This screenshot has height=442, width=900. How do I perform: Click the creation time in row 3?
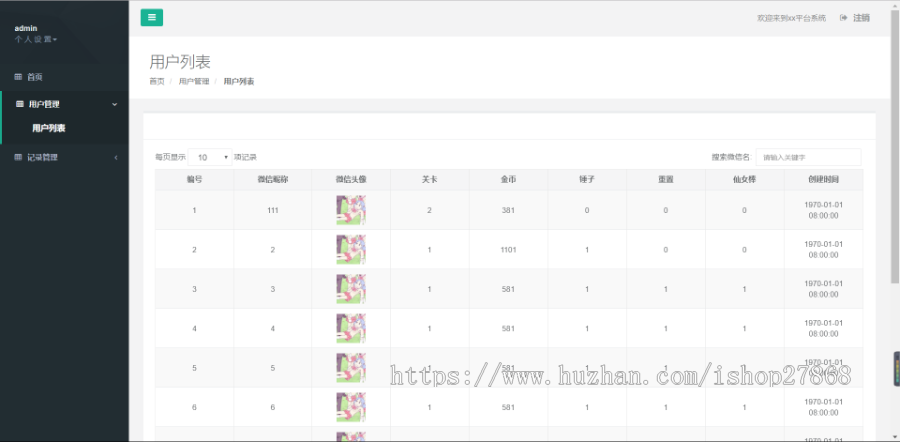click(x=824, y=289)
